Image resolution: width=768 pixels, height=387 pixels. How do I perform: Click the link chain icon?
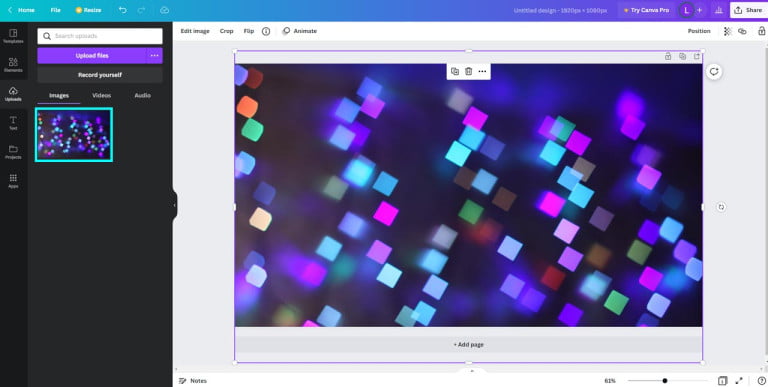pyautogui.click(x=742, y=31)
